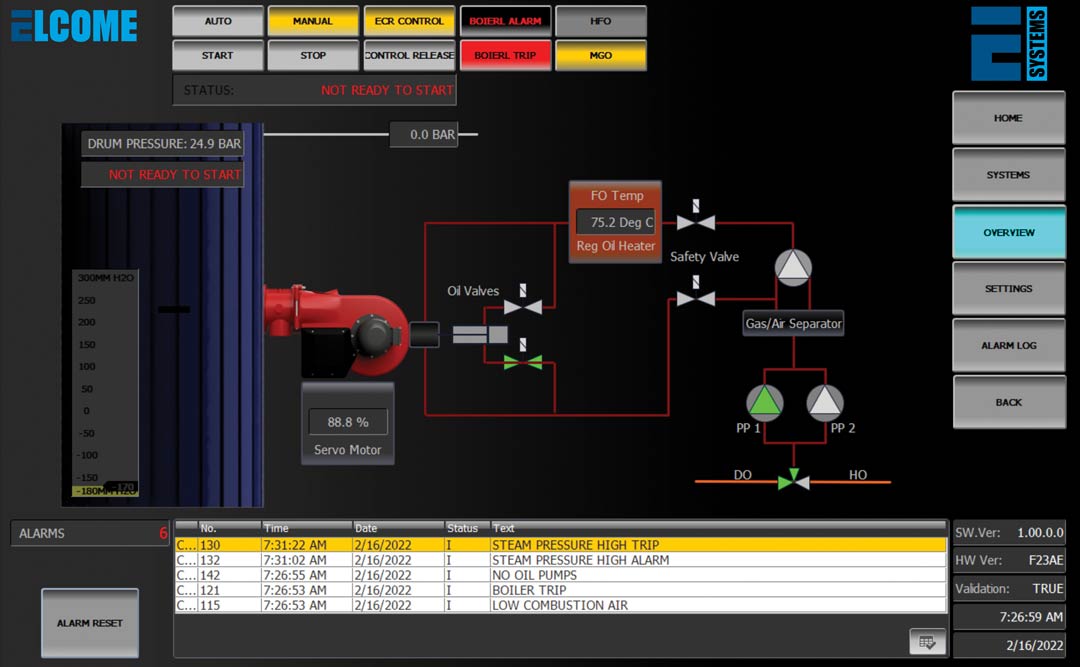Click the alarm table Text column header
This screenshot has width=1080, height=667.
tap(718, 529)
